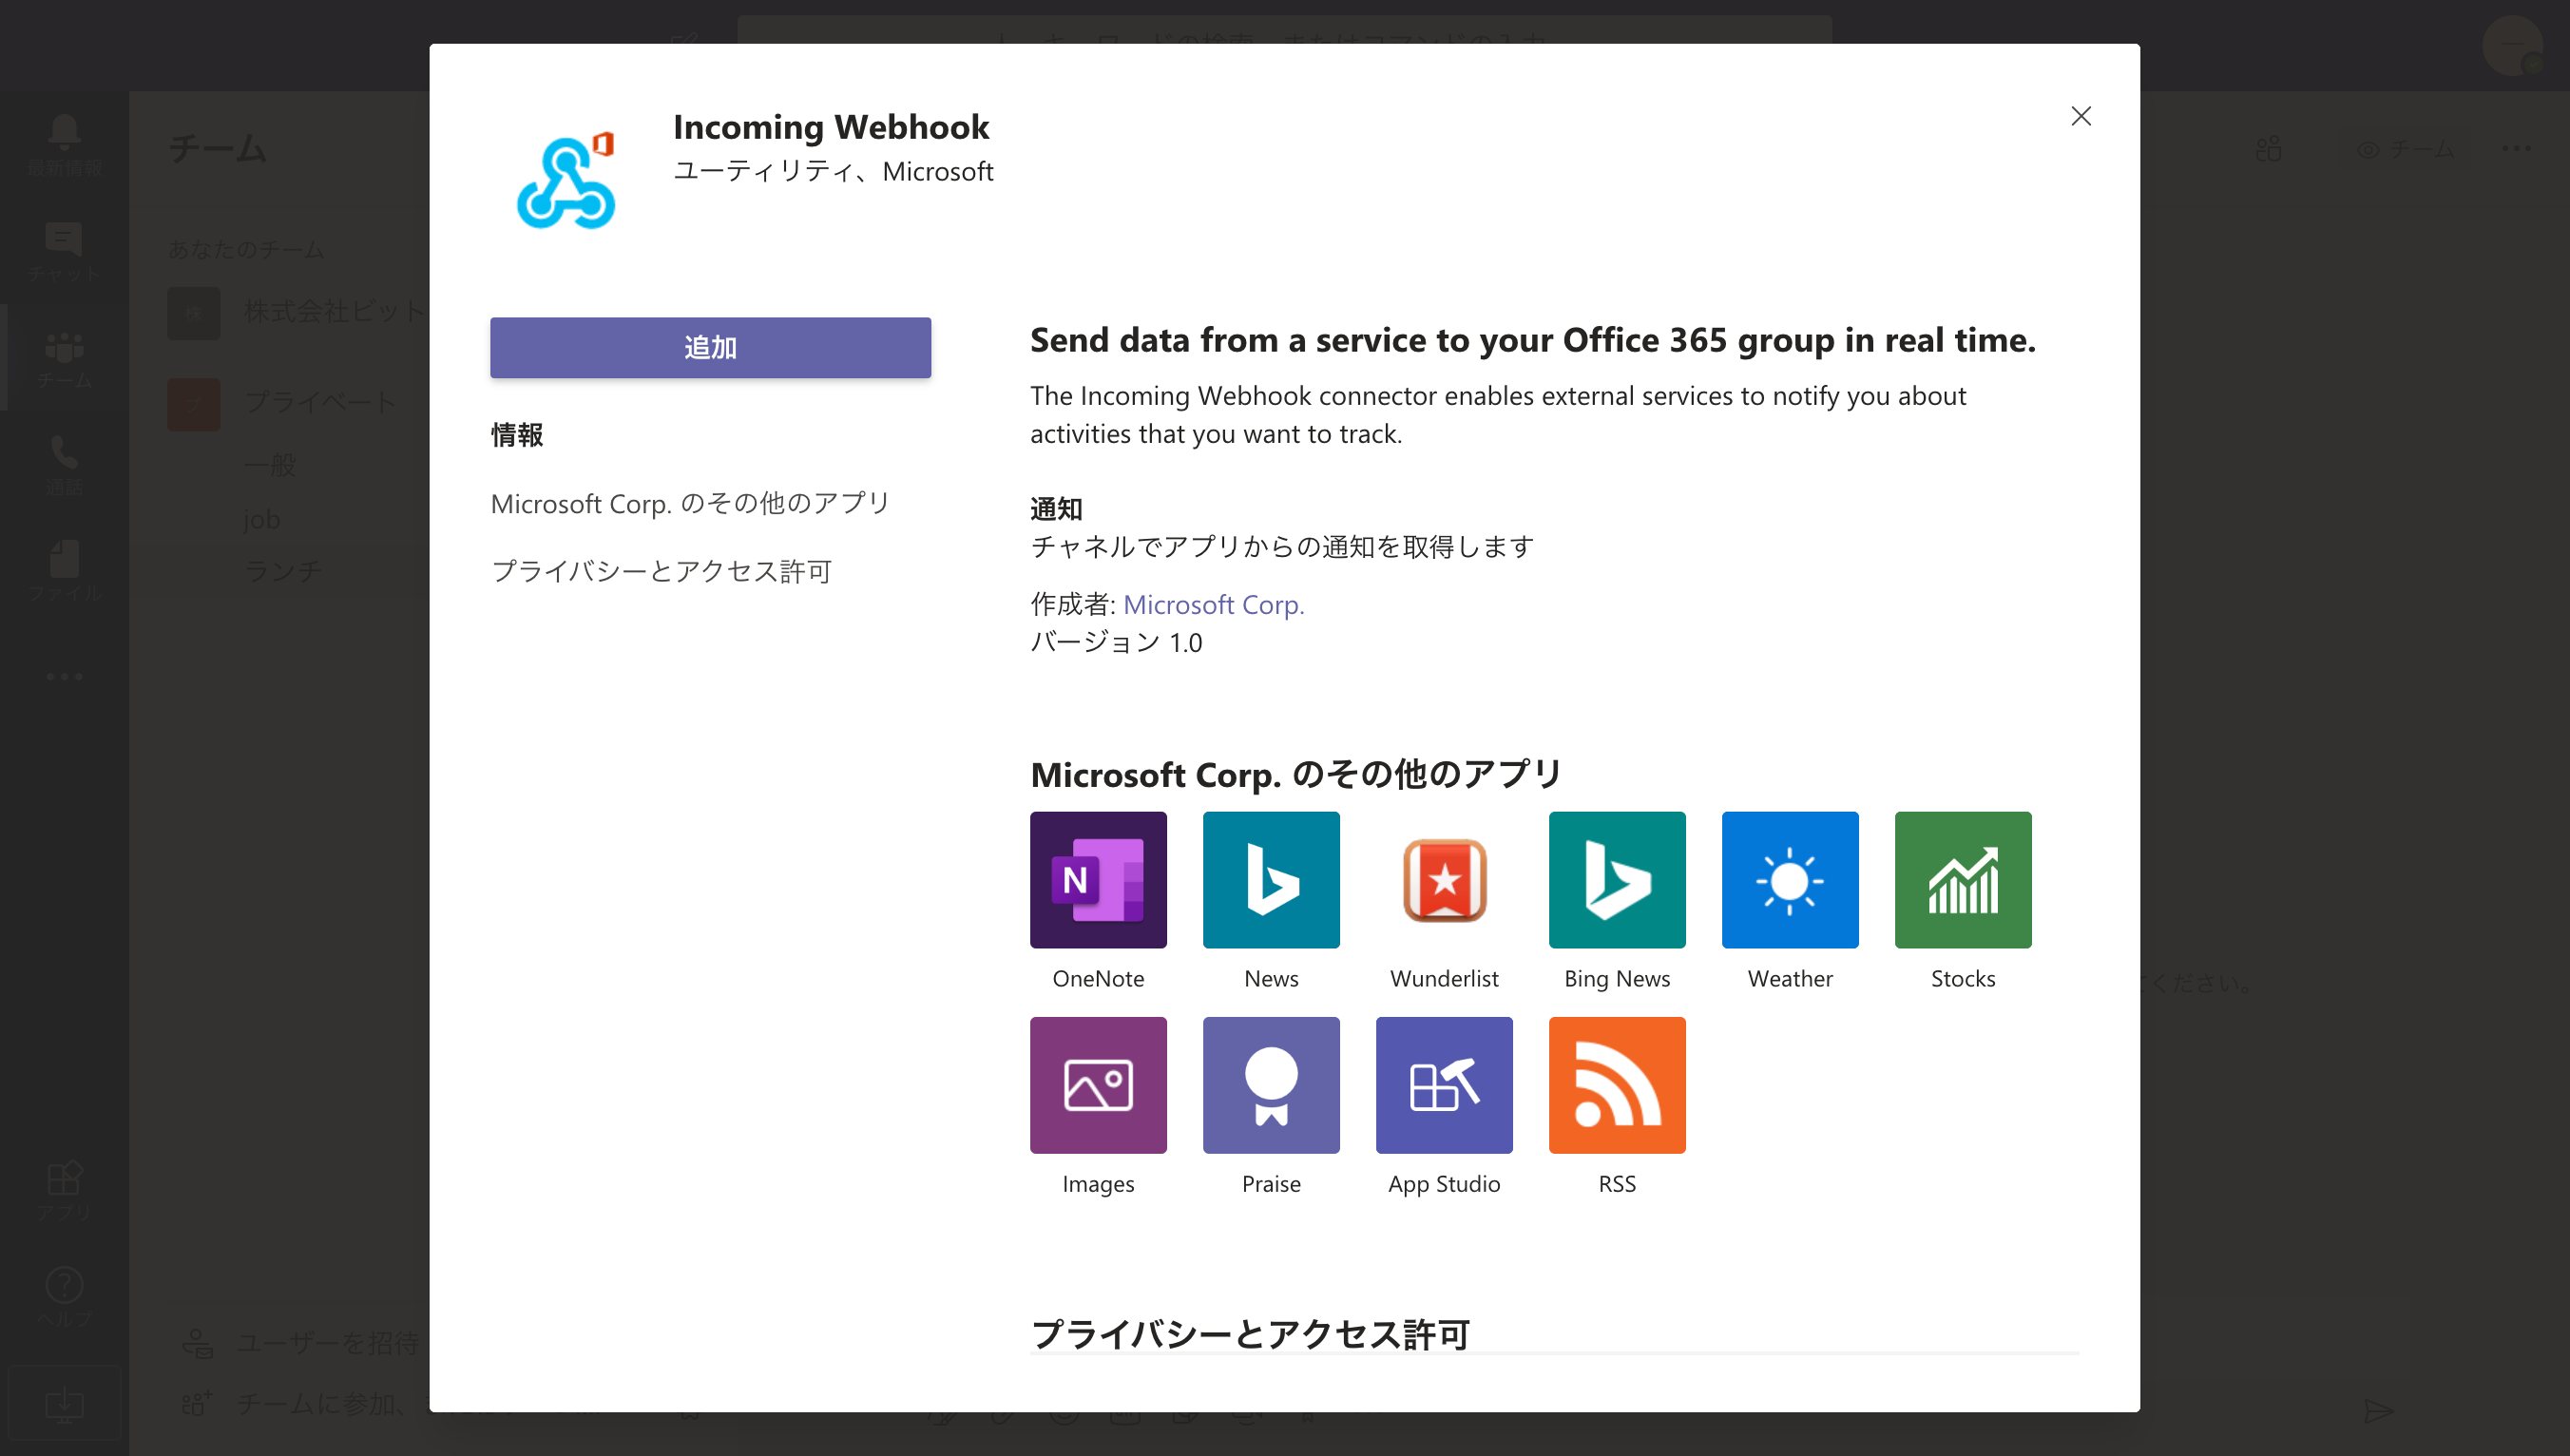Close the Incoming Webhook dialog
2570x1456 pixels.
point(2080,116)
